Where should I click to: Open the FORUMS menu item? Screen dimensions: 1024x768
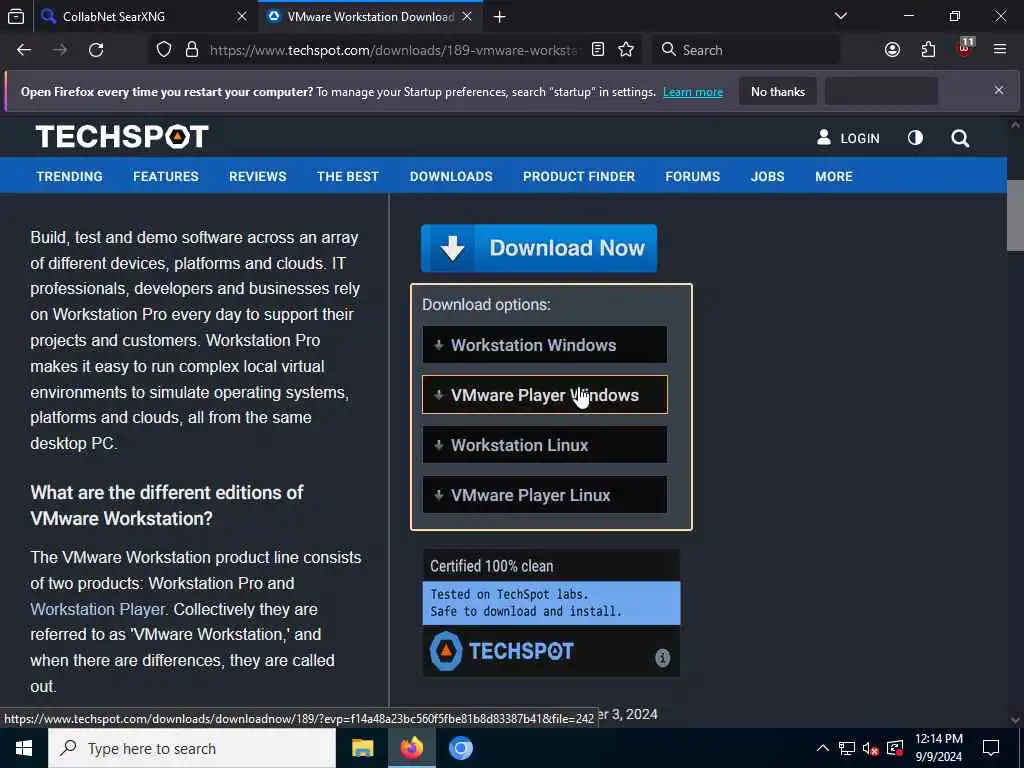point(692,176)
